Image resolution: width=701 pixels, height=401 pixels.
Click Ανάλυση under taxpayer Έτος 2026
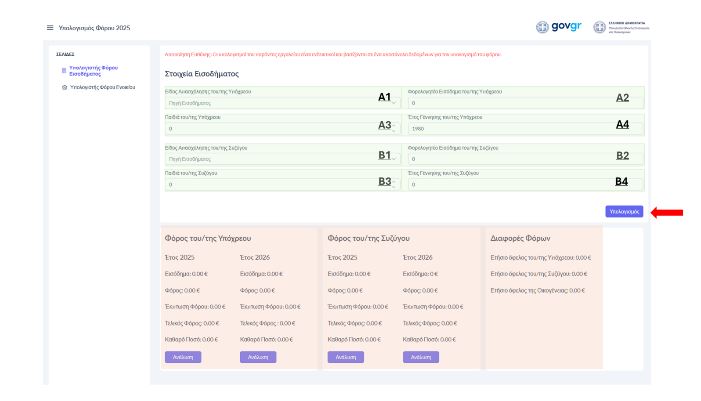[x=257, y=356]
